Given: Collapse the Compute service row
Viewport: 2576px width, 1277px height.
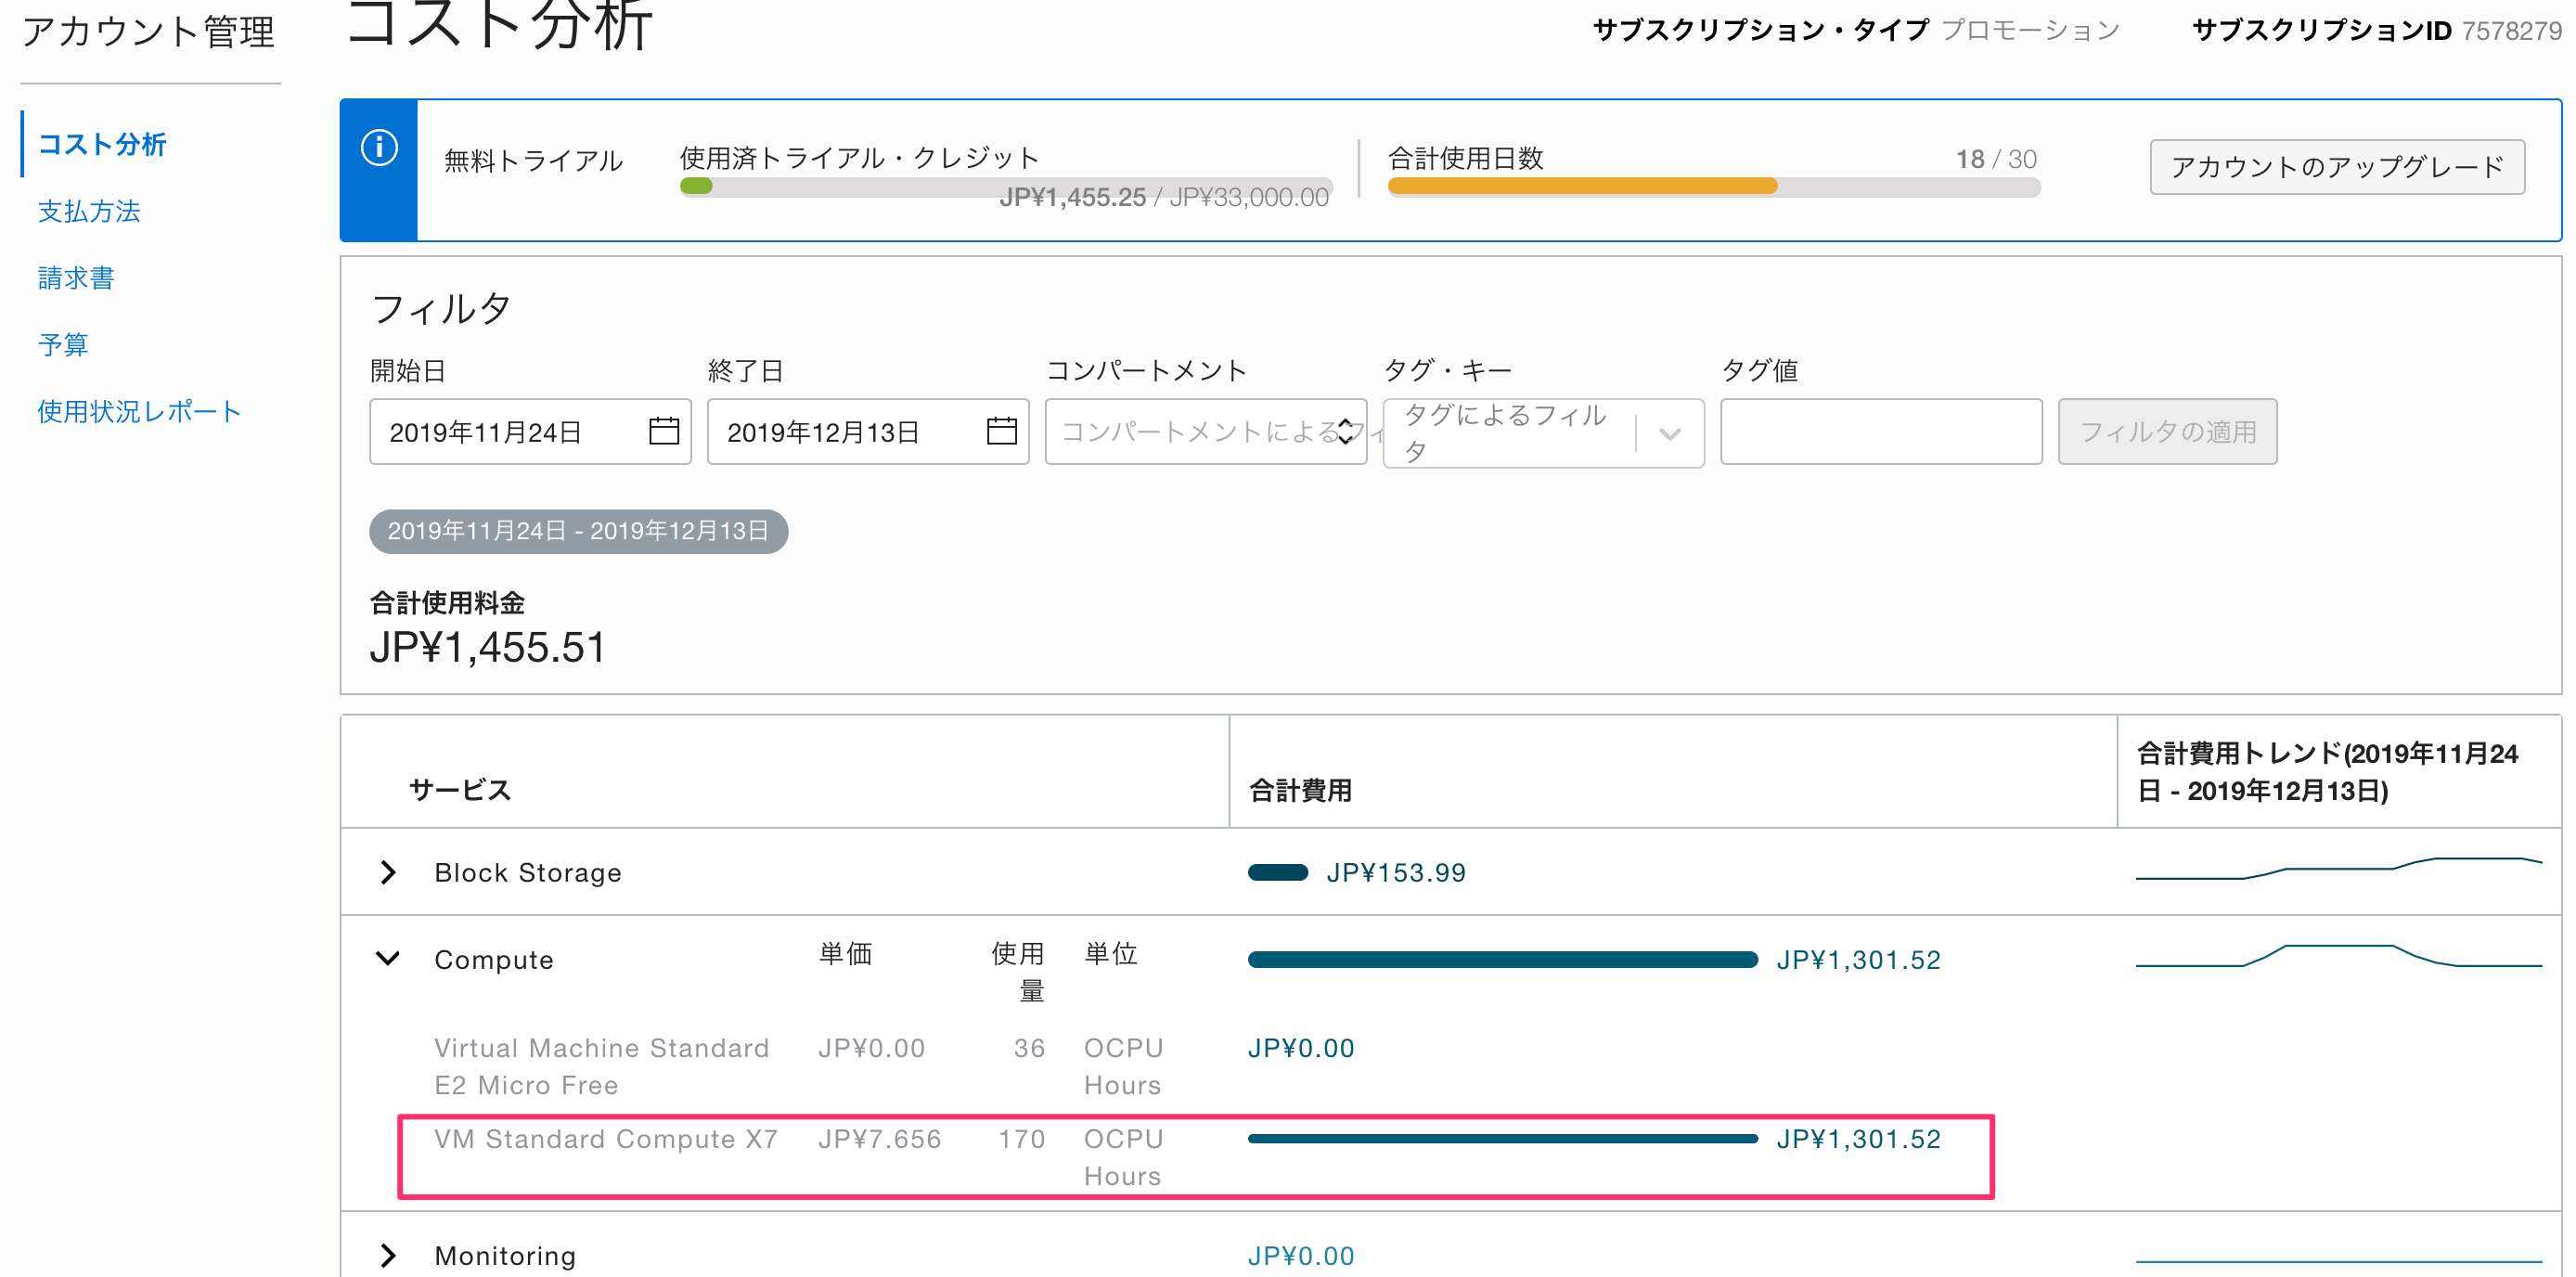Looking at the screenshot, I should coord(388,959).
